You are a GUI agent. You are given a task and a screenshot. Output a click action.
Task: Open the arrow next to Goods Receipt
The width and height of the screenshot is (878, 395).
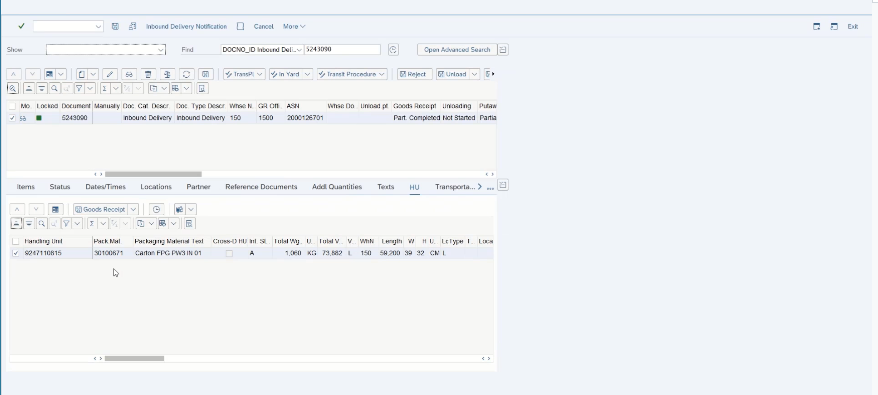[133, 209]
